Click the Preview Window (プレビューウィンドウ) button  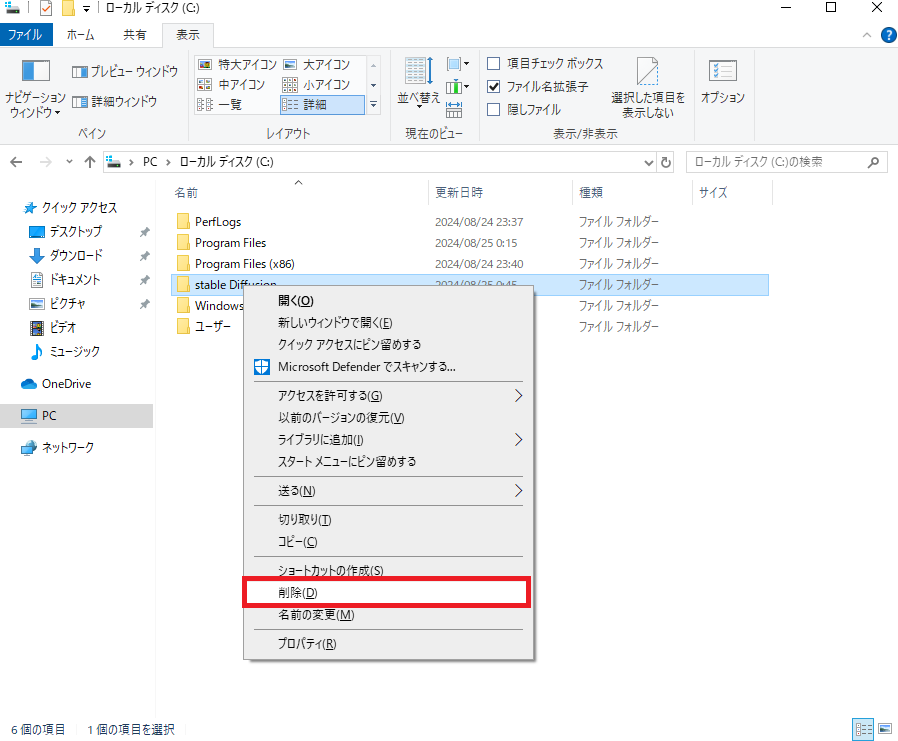(x=126, y=72)
